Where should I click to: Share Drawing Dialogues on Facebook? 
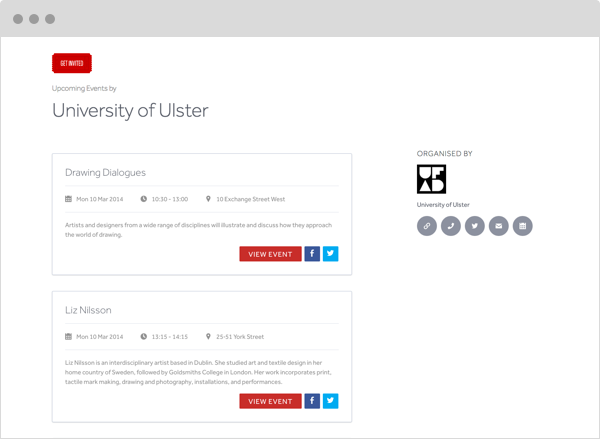[312, 254]
